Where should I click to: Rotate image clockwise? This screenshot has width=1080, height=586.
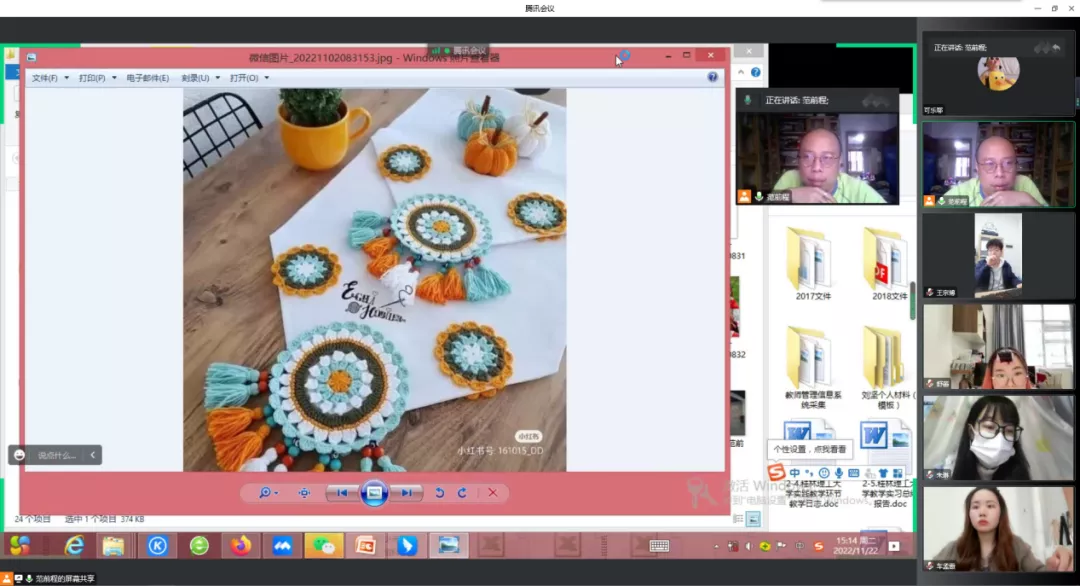(x=462, y=493)
